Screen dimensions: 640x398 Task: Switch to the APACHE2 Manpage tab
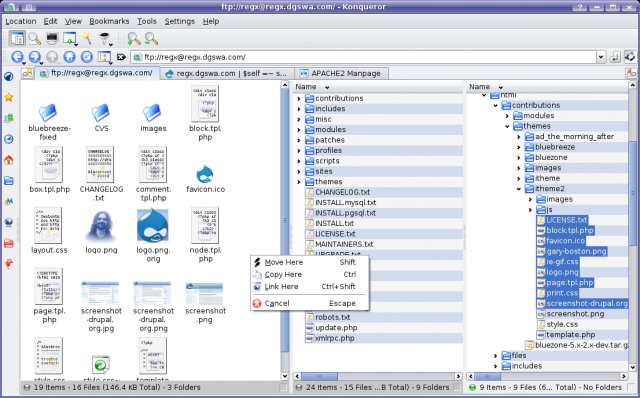[x=341, y=73]
